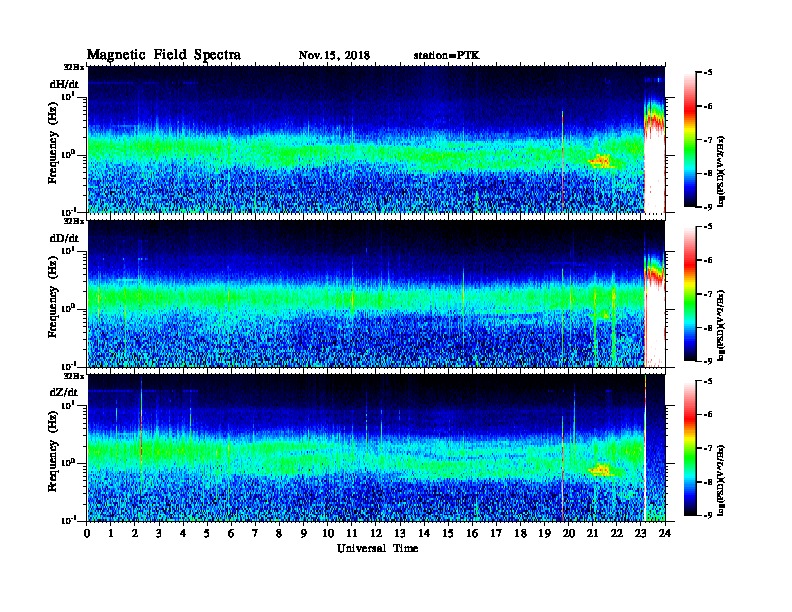
Task: Click the color scale bar beside the dH/dt panel
Action: click(690, 139)
